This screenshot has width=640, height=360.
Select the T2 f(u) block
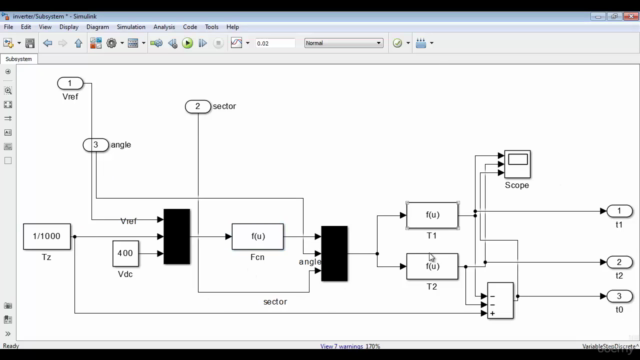click(432, 266)
